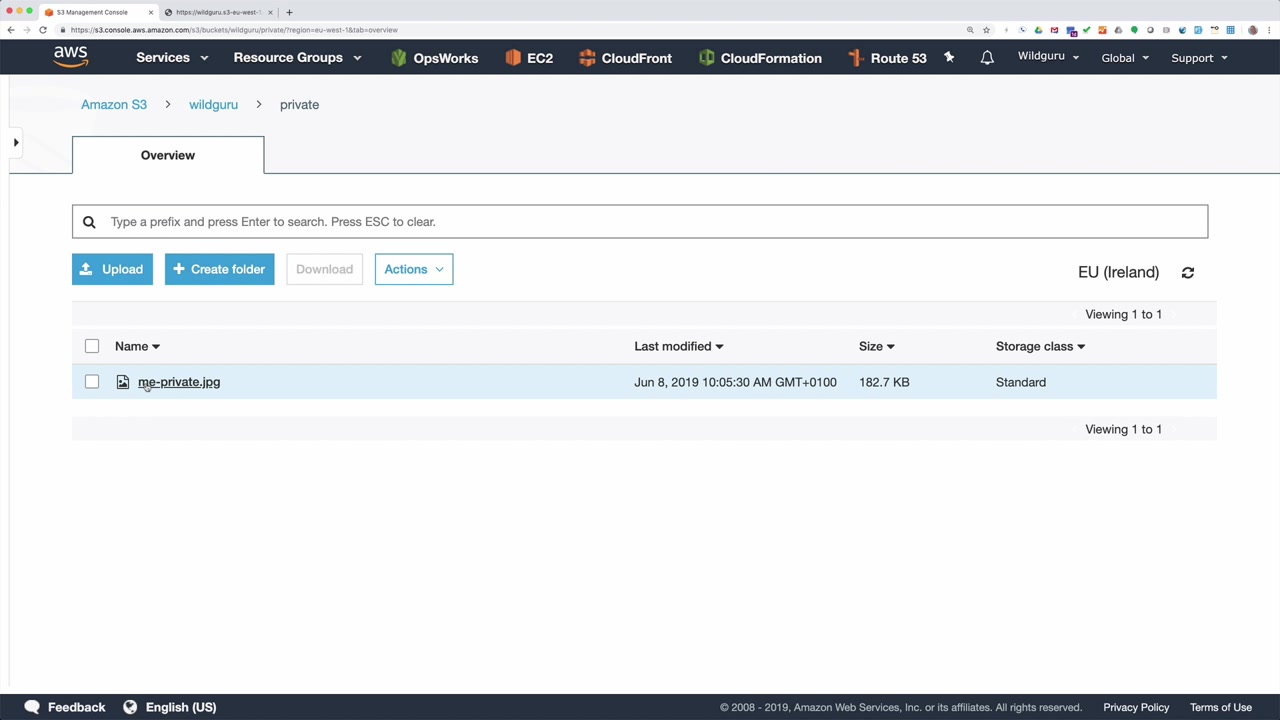Screen dimensions: 1280x720
Task: Open the me-private.jpg object link
Action: point(179,382)
